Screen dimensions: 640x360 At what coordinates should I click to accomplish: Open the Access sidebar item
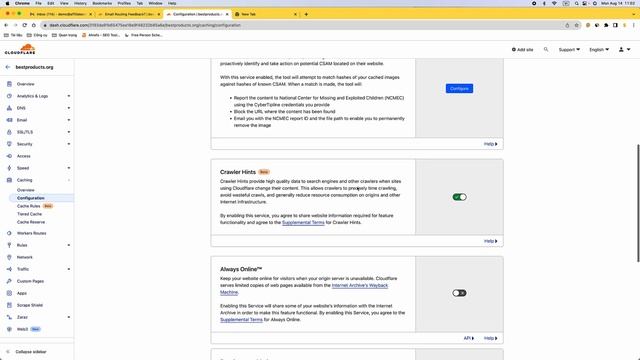coord(24,156)
